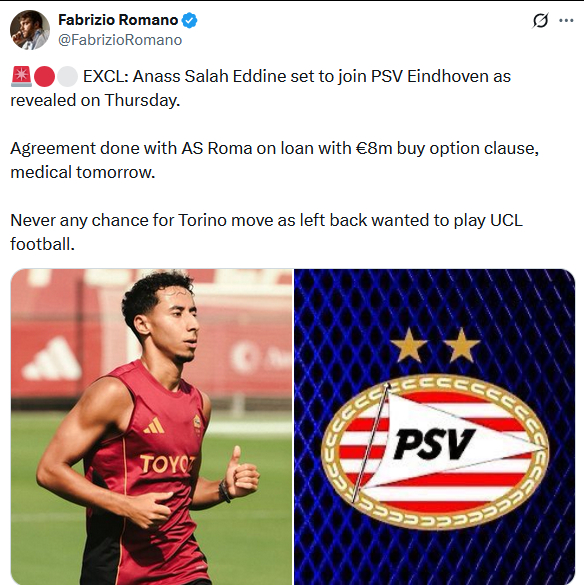
Task: Click the tweet text starting with EXCL
Action: [260, 88]
